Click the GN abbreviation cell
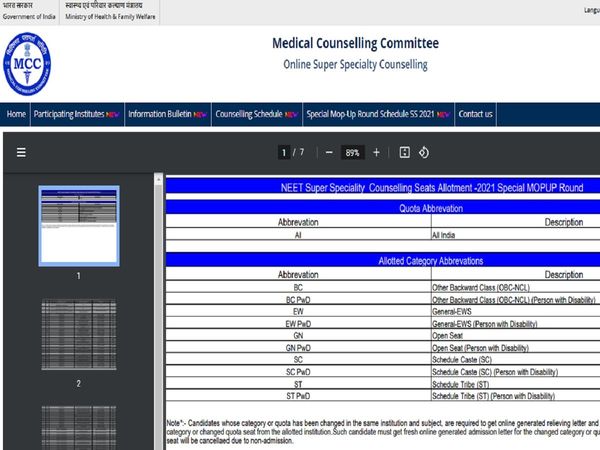Screen dimensions: 600x450 click(x=298, y=336)
